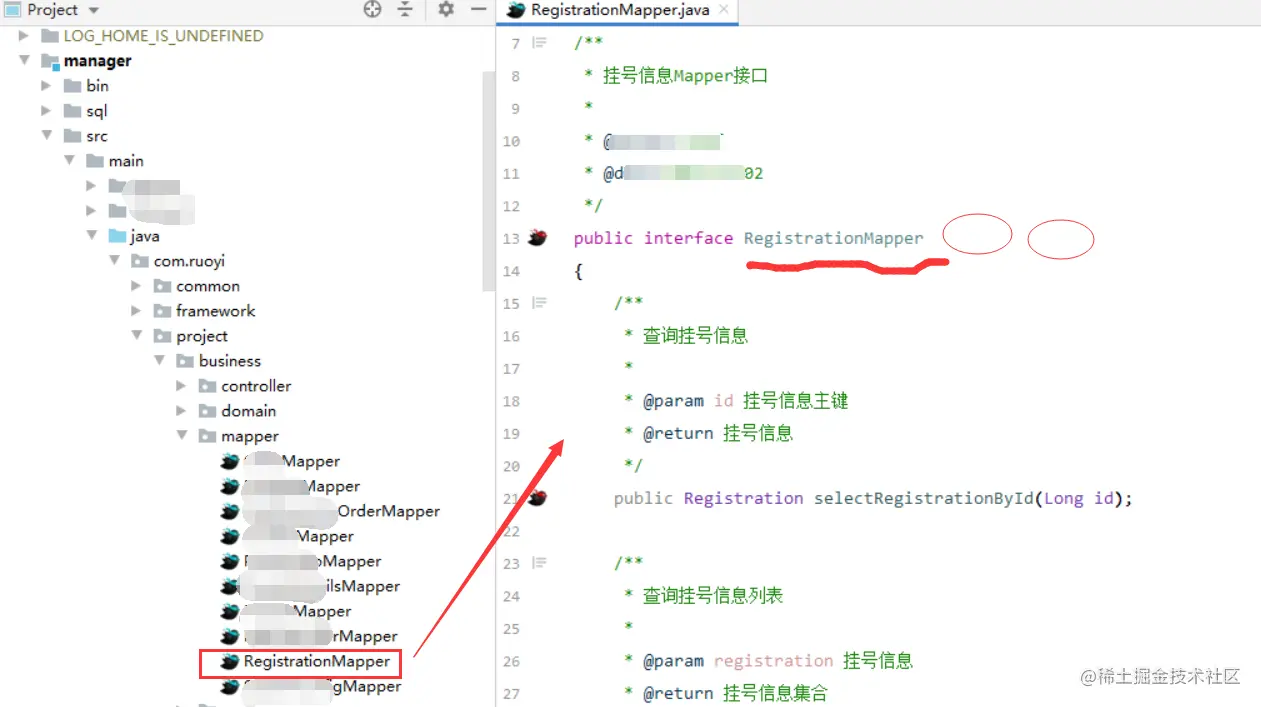Click '@return' tag on line 19

(677, 433)
